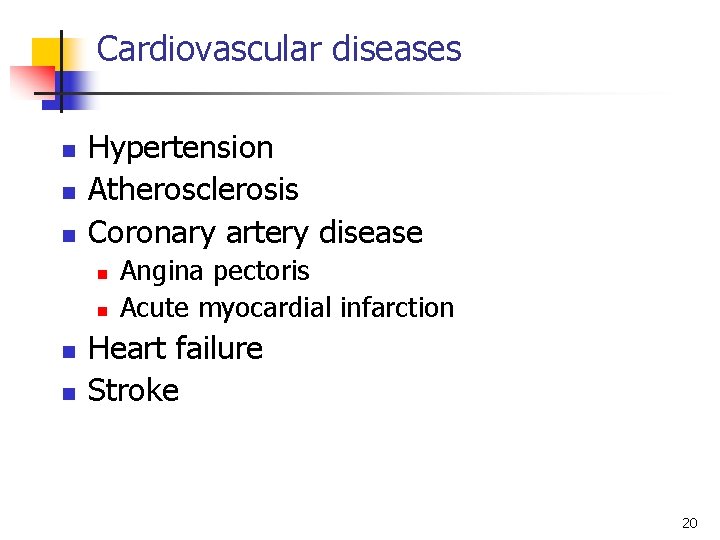Click the red square in slide logo
Viewport: 720px width, 540px height.
(32, 82)
